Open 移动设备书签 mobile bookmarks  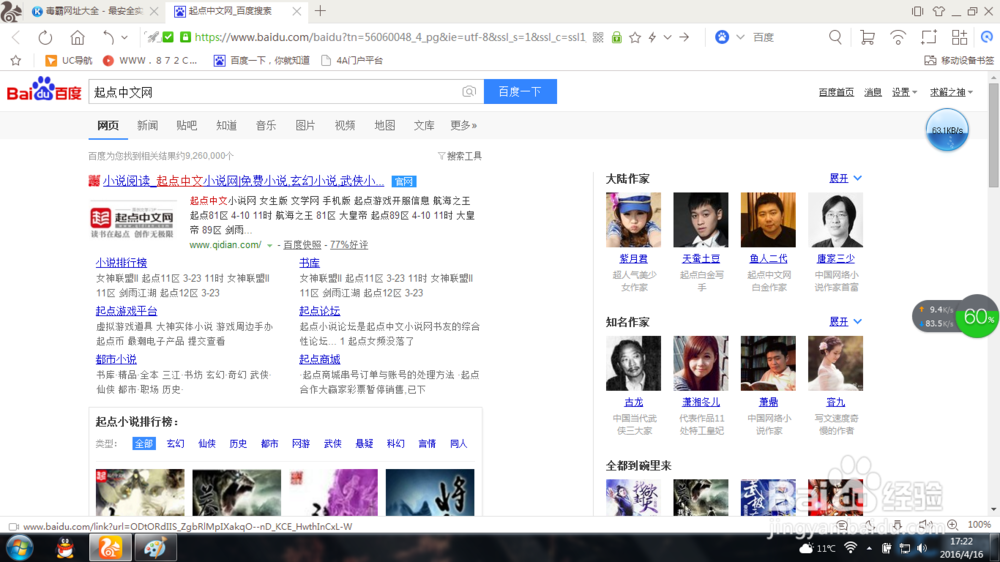(959, 61)
